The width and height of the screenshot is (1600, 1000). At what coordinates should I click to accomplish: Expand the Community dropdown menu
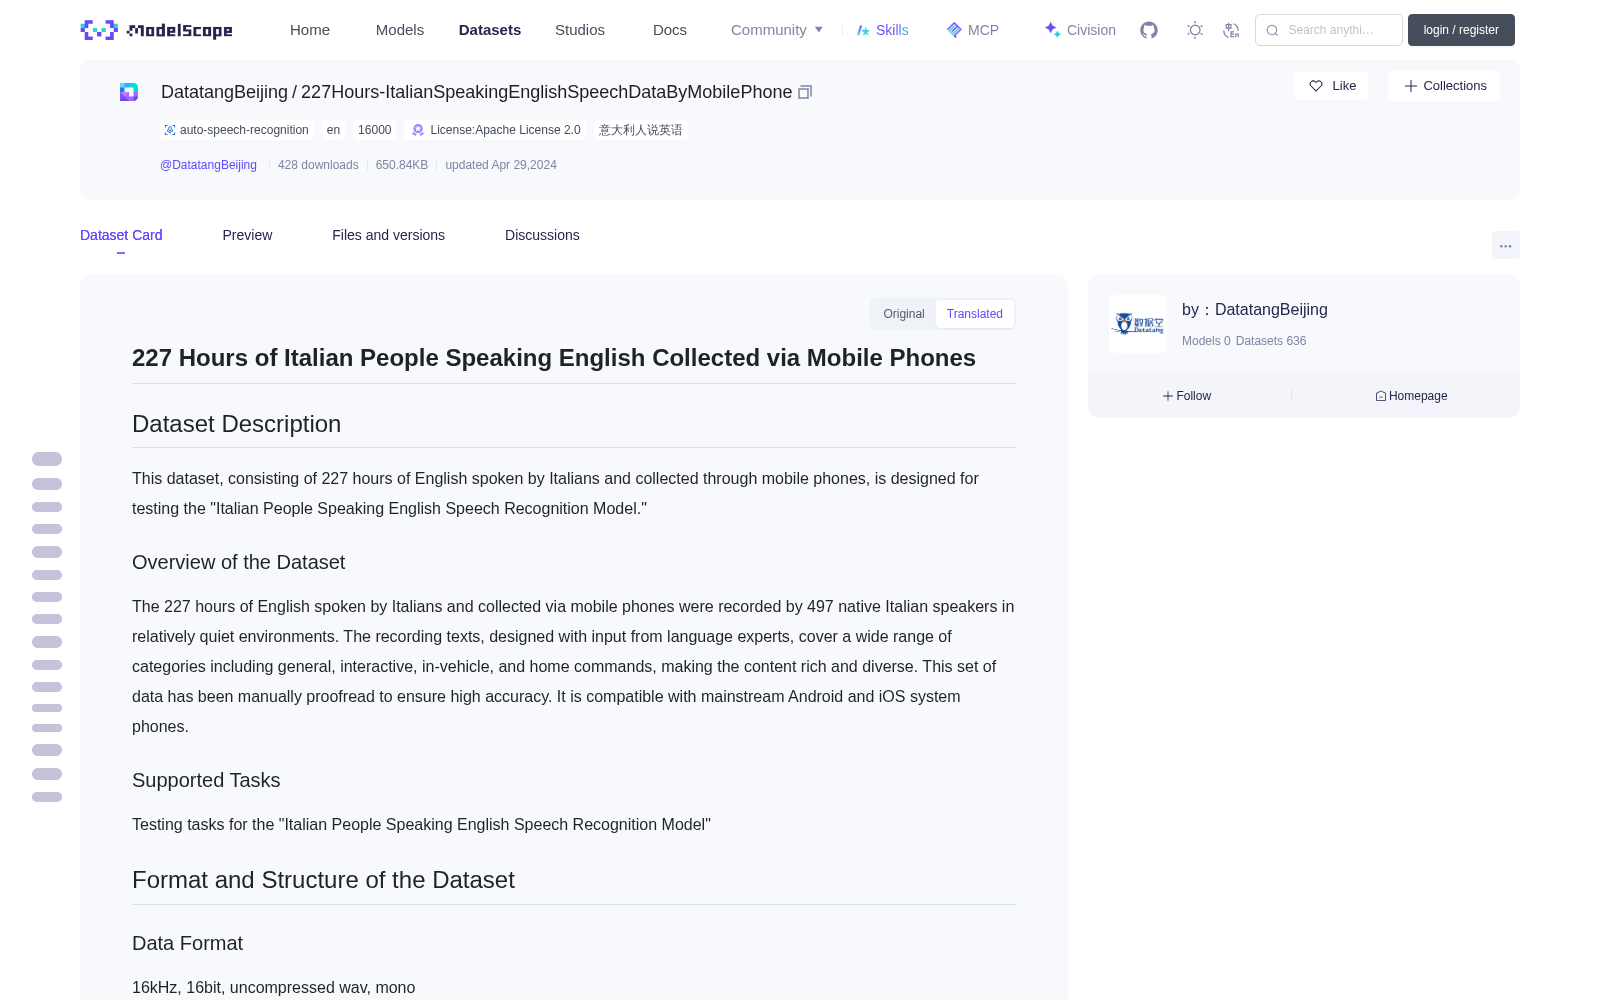pyautogui.click(x=777, y=30)
